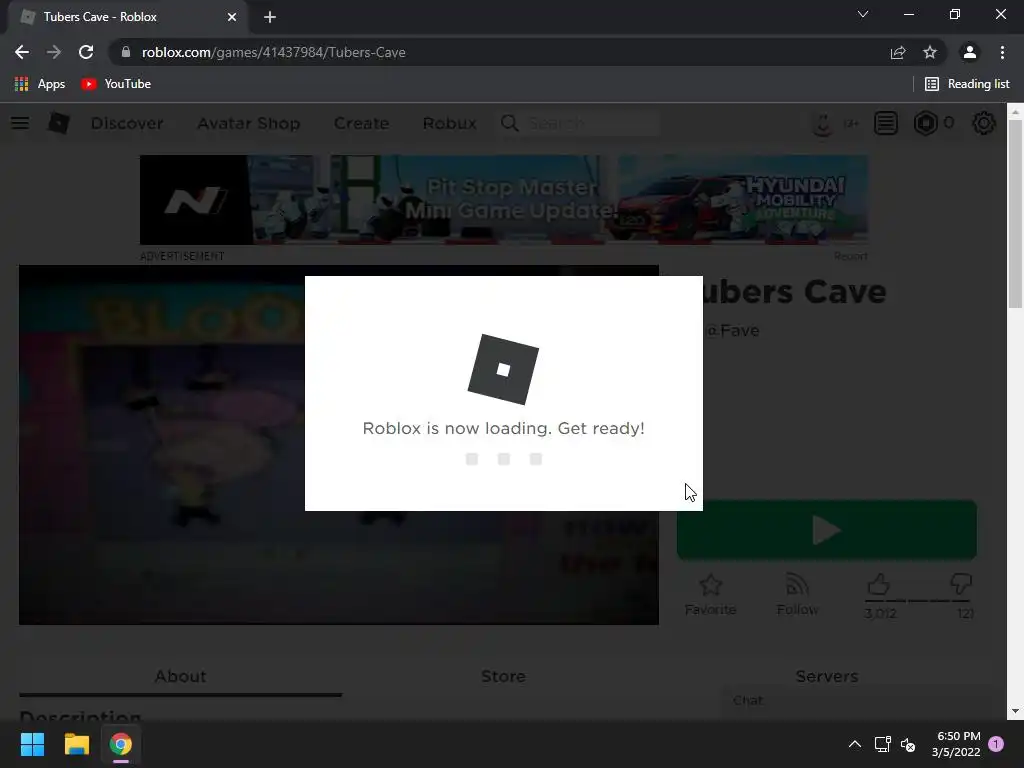Screen dimensions: 1024x768
Task: Open the Avatar Shop menu item
Action: pyautogui.click(x=249, y=123)
